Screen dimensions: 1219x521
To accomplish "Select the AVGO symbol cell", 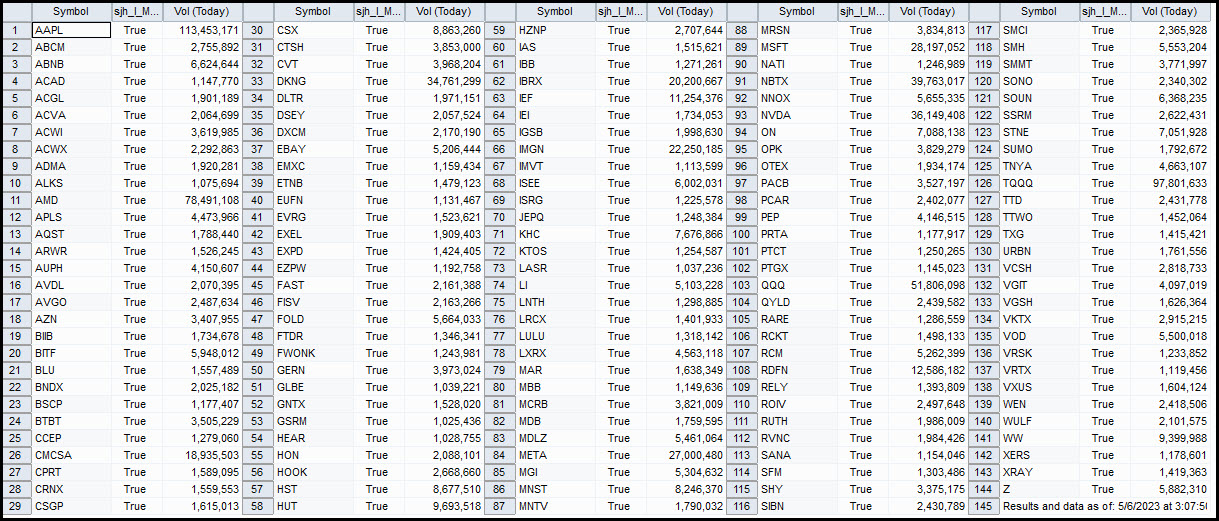I will pyautogui.click(x=71, y=302).
